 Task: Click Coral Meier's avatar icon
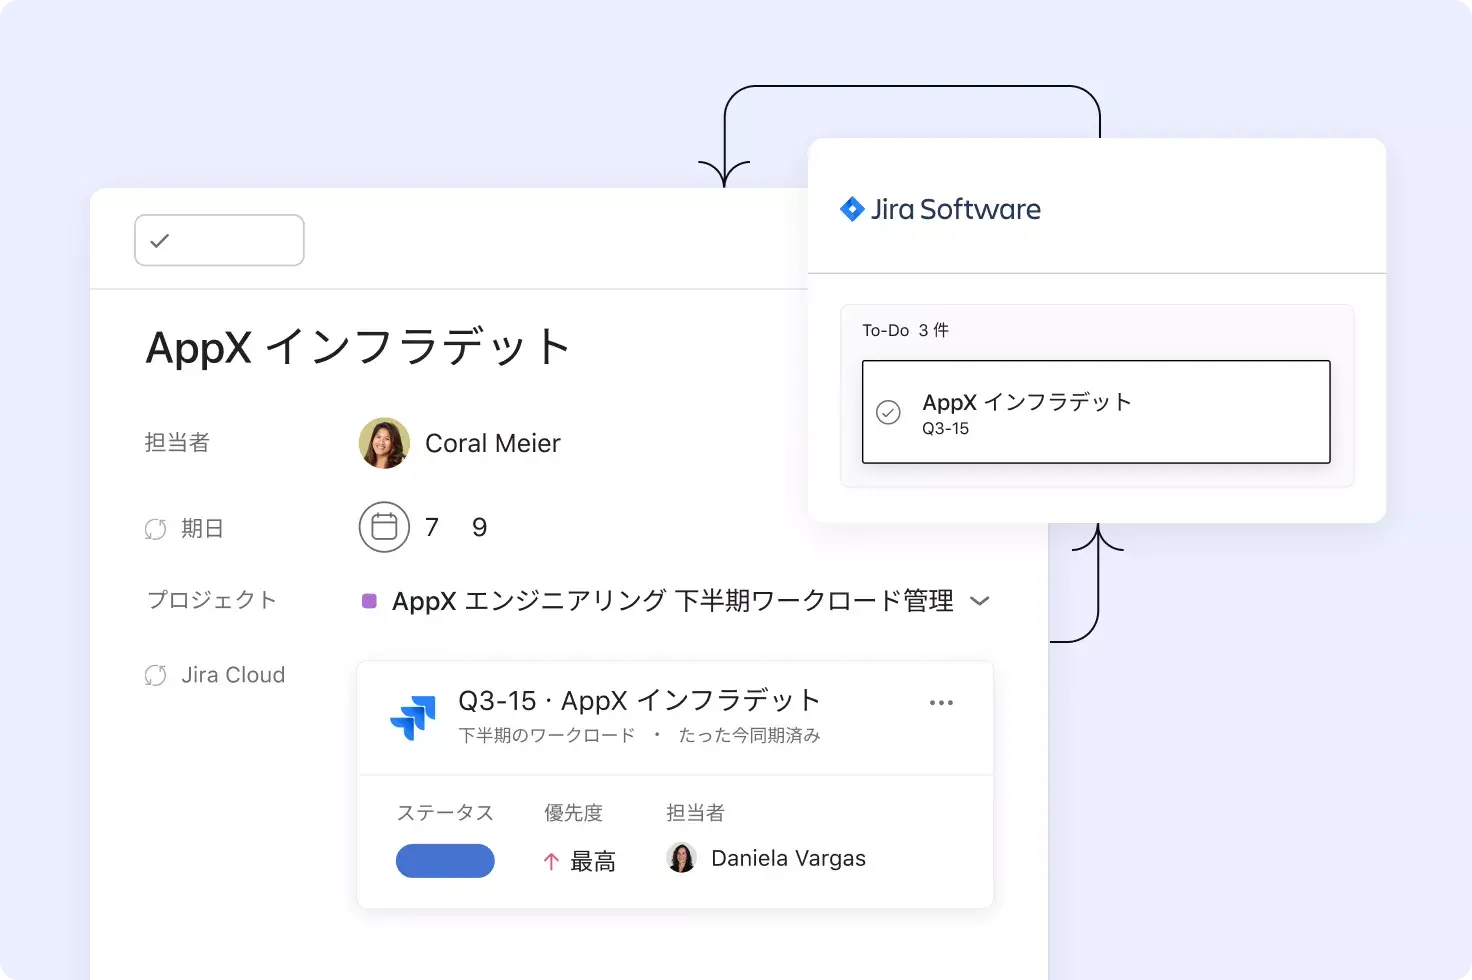pyautogui.click(x=383, y=443)
